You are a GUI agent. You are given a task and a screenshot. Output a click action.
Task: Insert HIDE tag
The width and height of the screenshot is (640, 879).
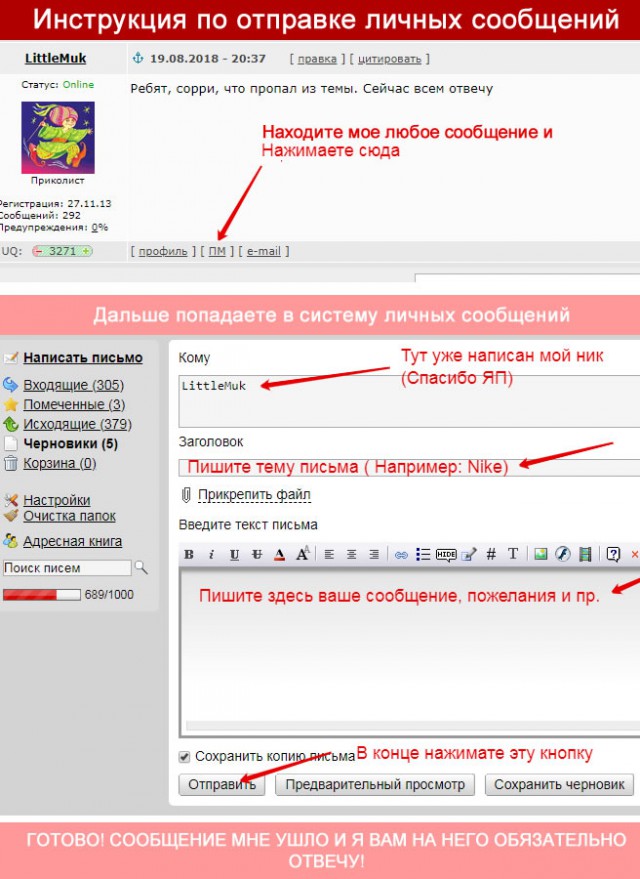(x=446, y=554)
